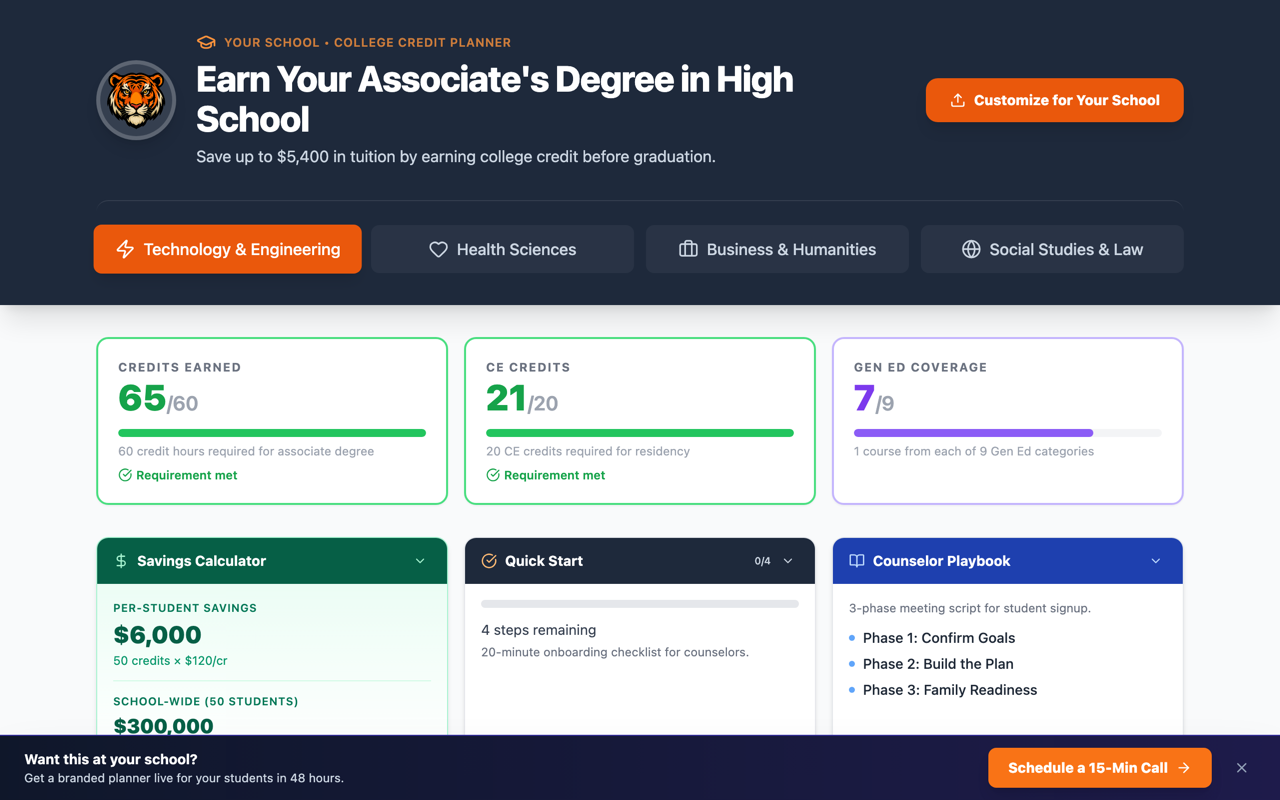
Task: Click the tiger mascot school logo
Action: [x=136, y=100]
